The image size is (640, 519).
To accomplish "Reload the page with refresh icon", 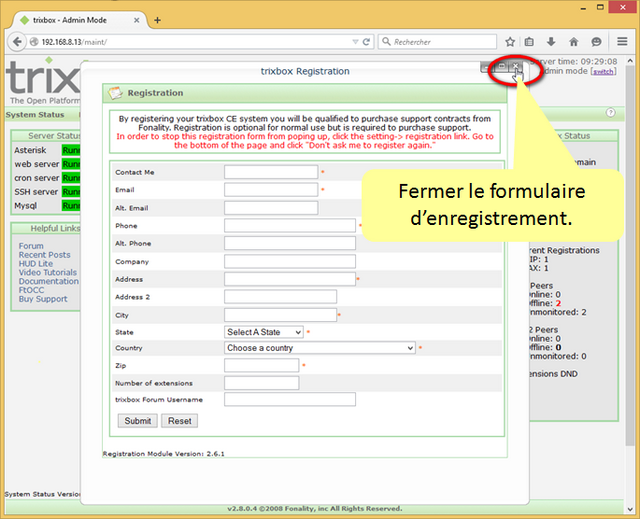I will click(366, 42).
